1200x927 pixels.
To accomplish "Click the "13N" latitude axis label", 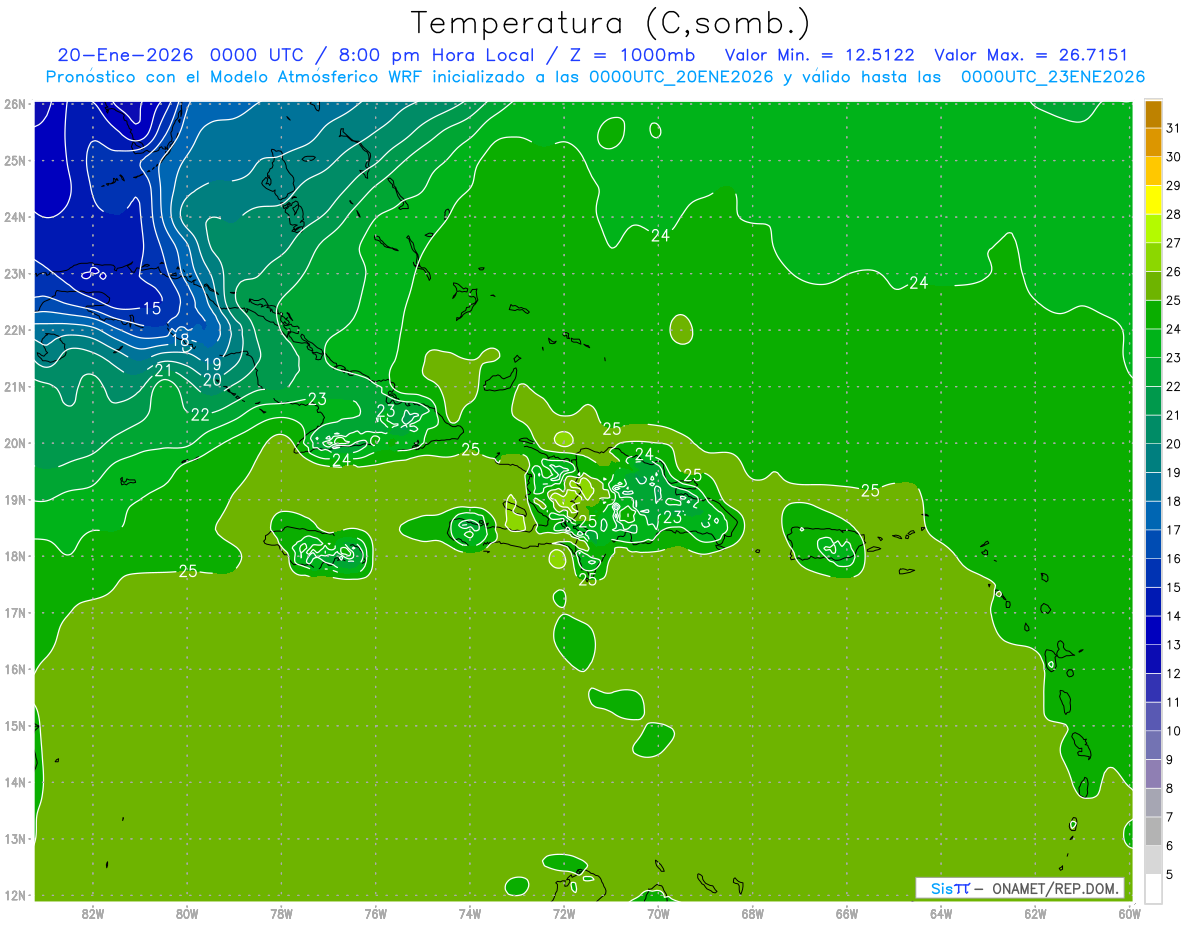I will [15, 839].
